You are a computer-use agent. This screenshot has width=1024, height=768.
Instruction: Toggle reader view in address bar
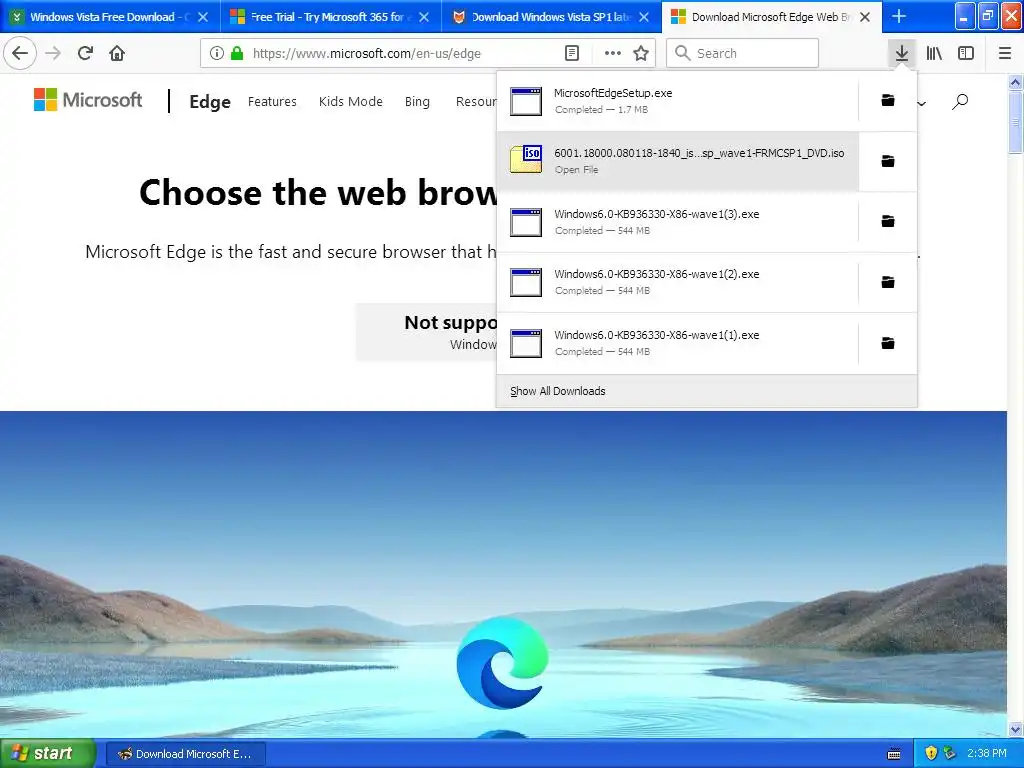[x=572, y=54]
